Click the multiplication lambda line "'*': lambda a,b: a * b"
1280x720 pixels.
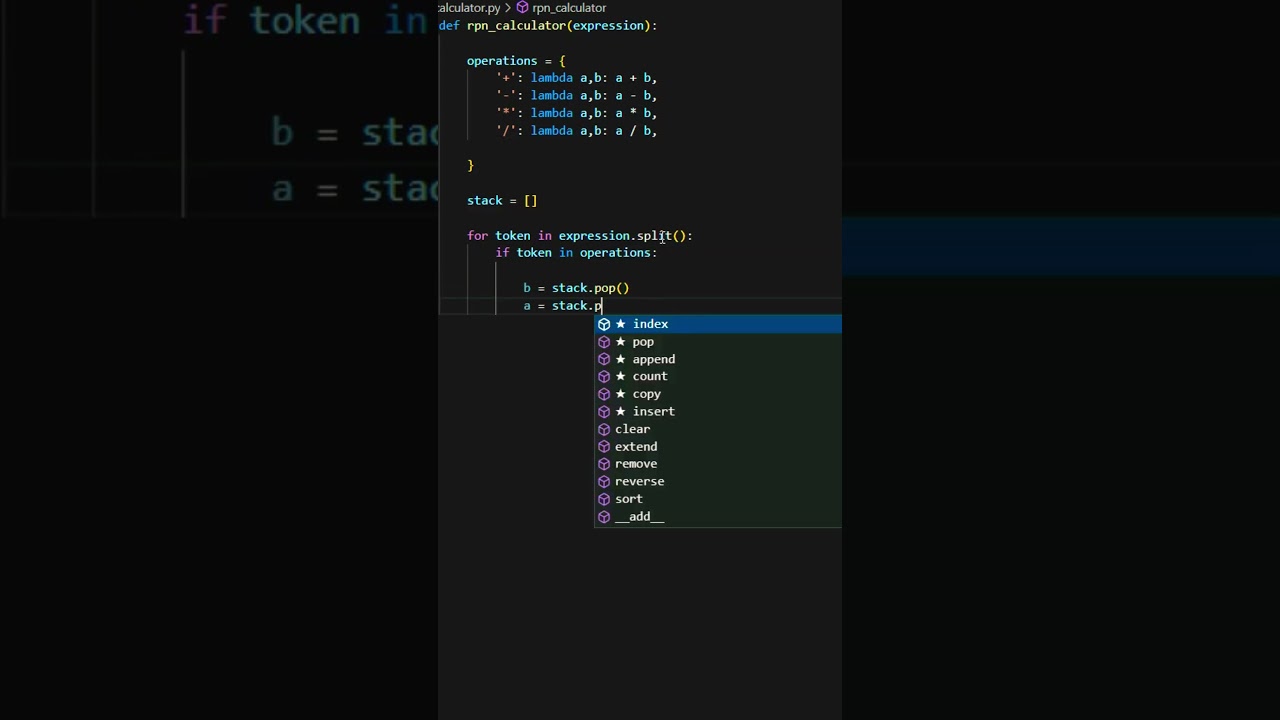[x=576, y=113]
